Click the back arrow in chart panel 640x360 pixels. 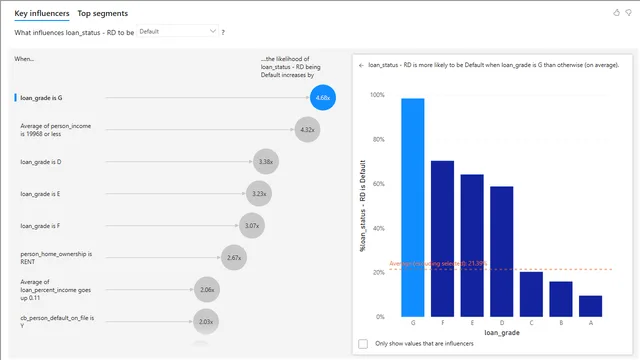tap(361, 65)
